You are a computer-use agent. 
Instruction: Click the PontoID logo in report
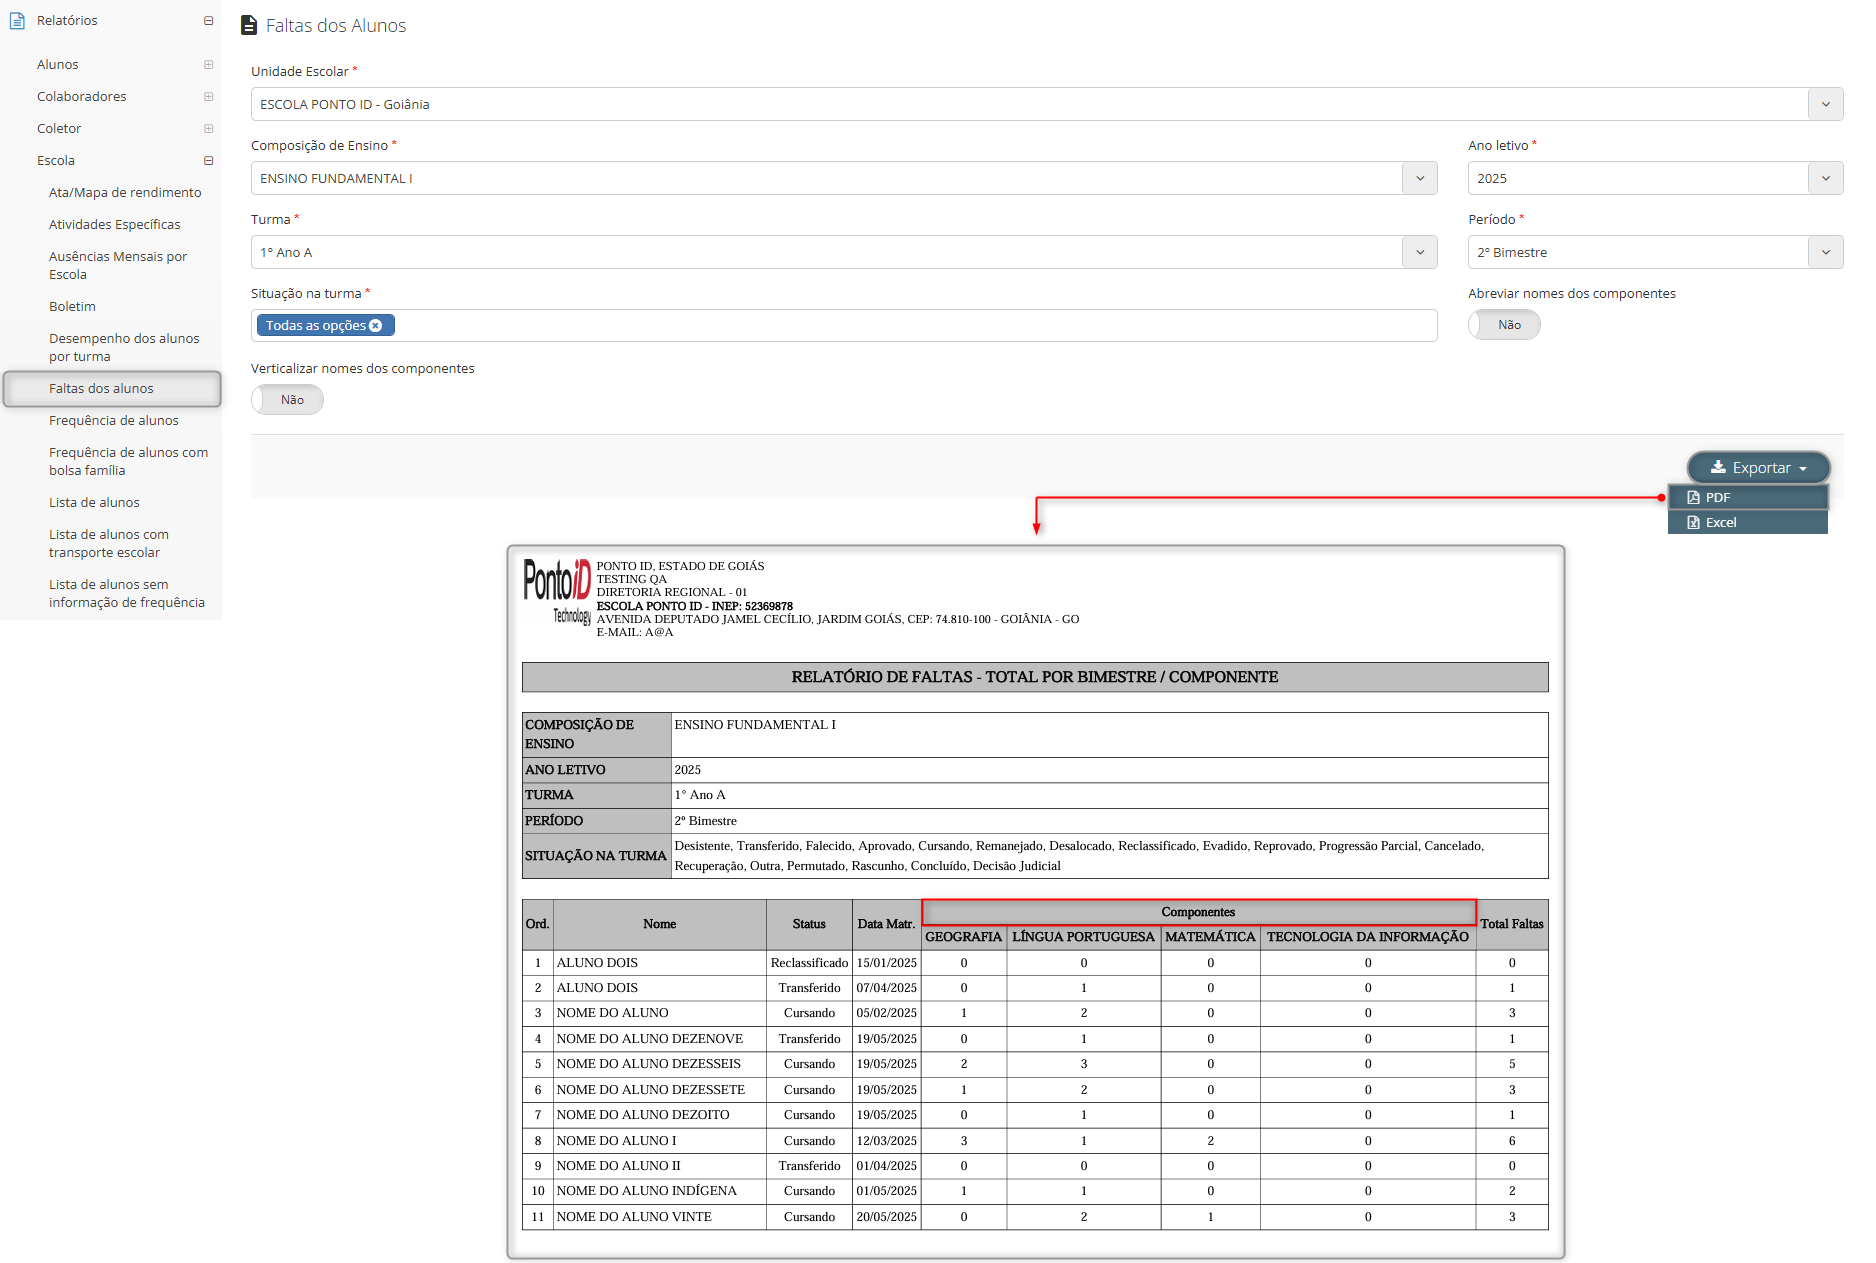click(557, 592)
